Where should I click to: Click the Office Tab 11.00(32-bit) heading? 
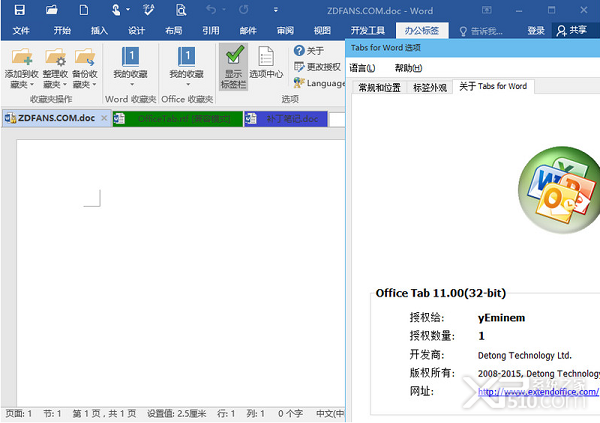click(441, 293)
